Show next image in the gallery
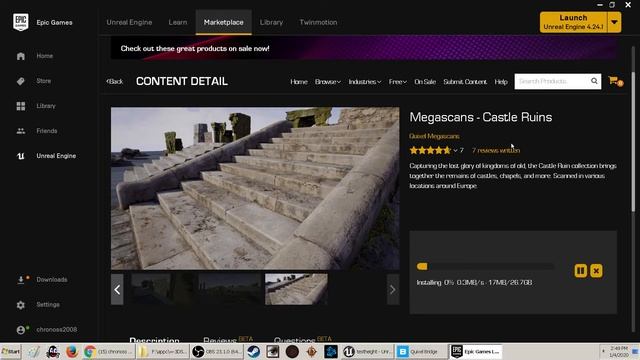 coord(393,289)
